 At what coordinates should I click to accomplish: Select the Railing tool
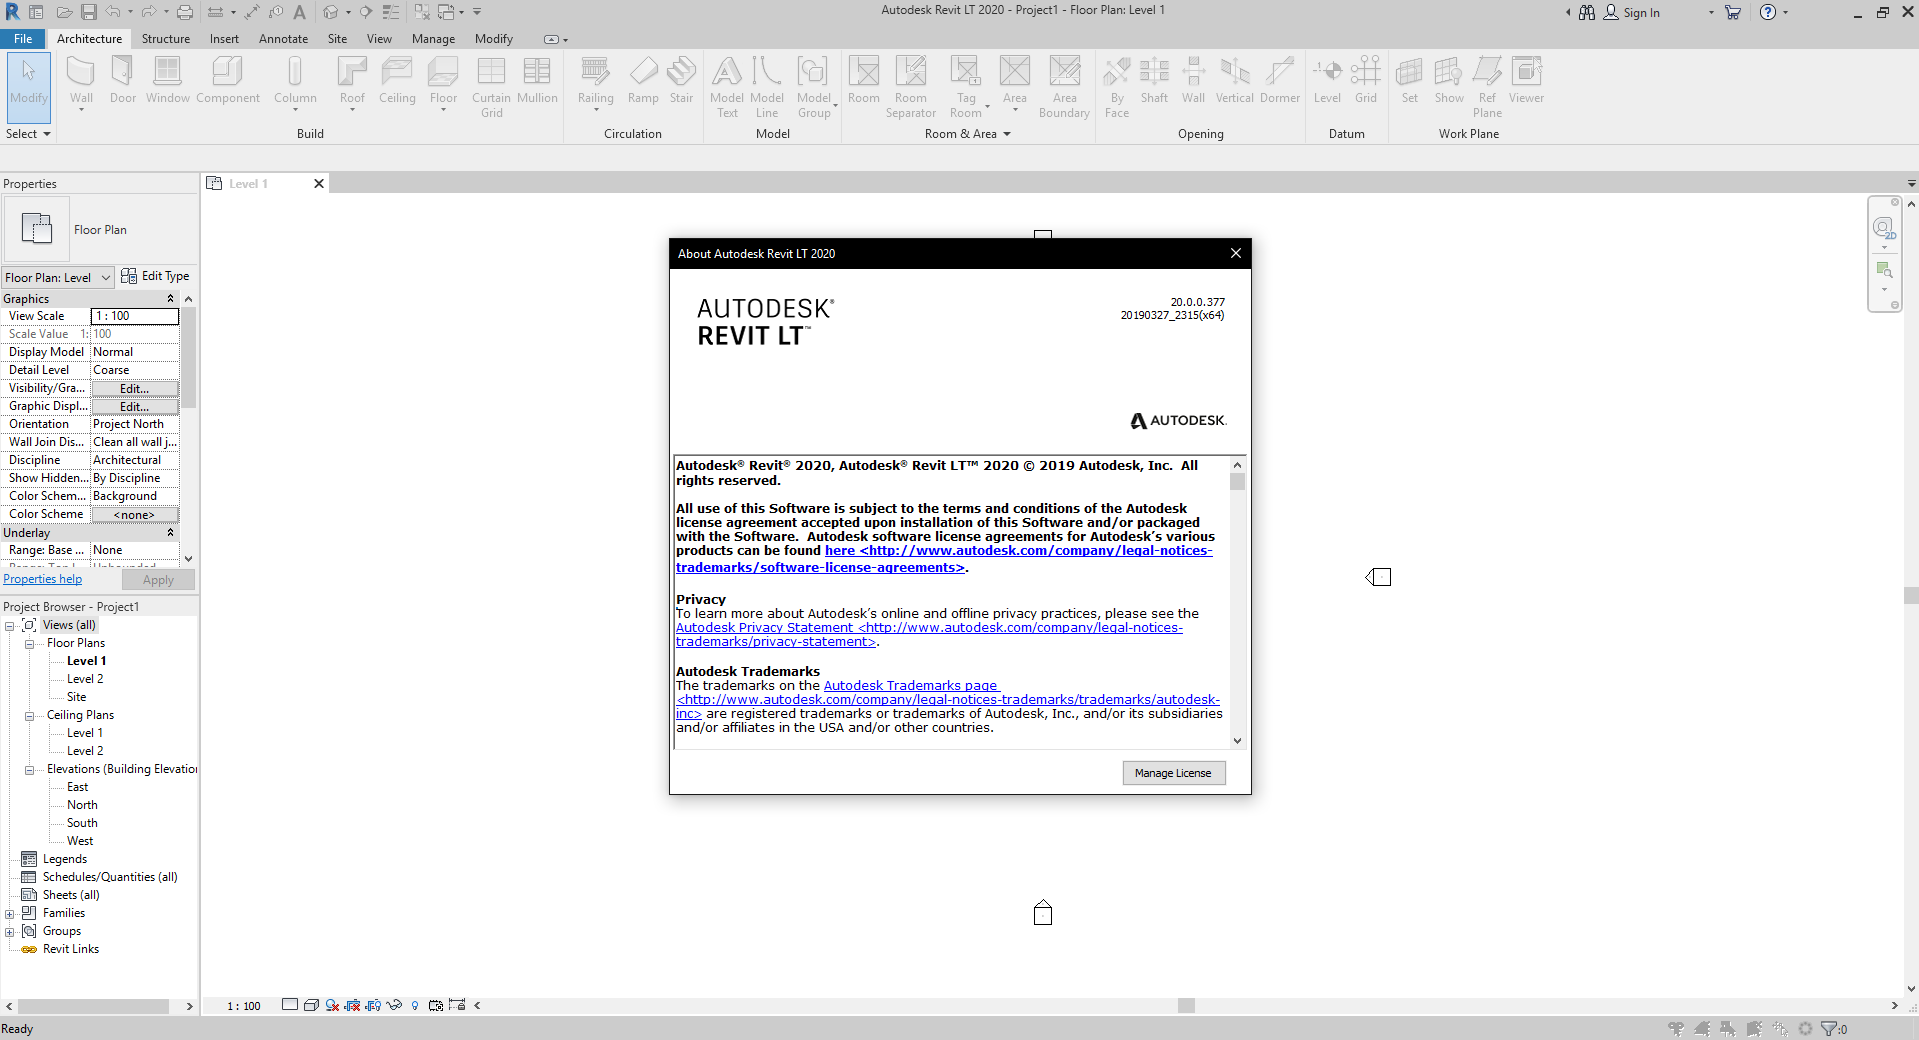point(595,80)
